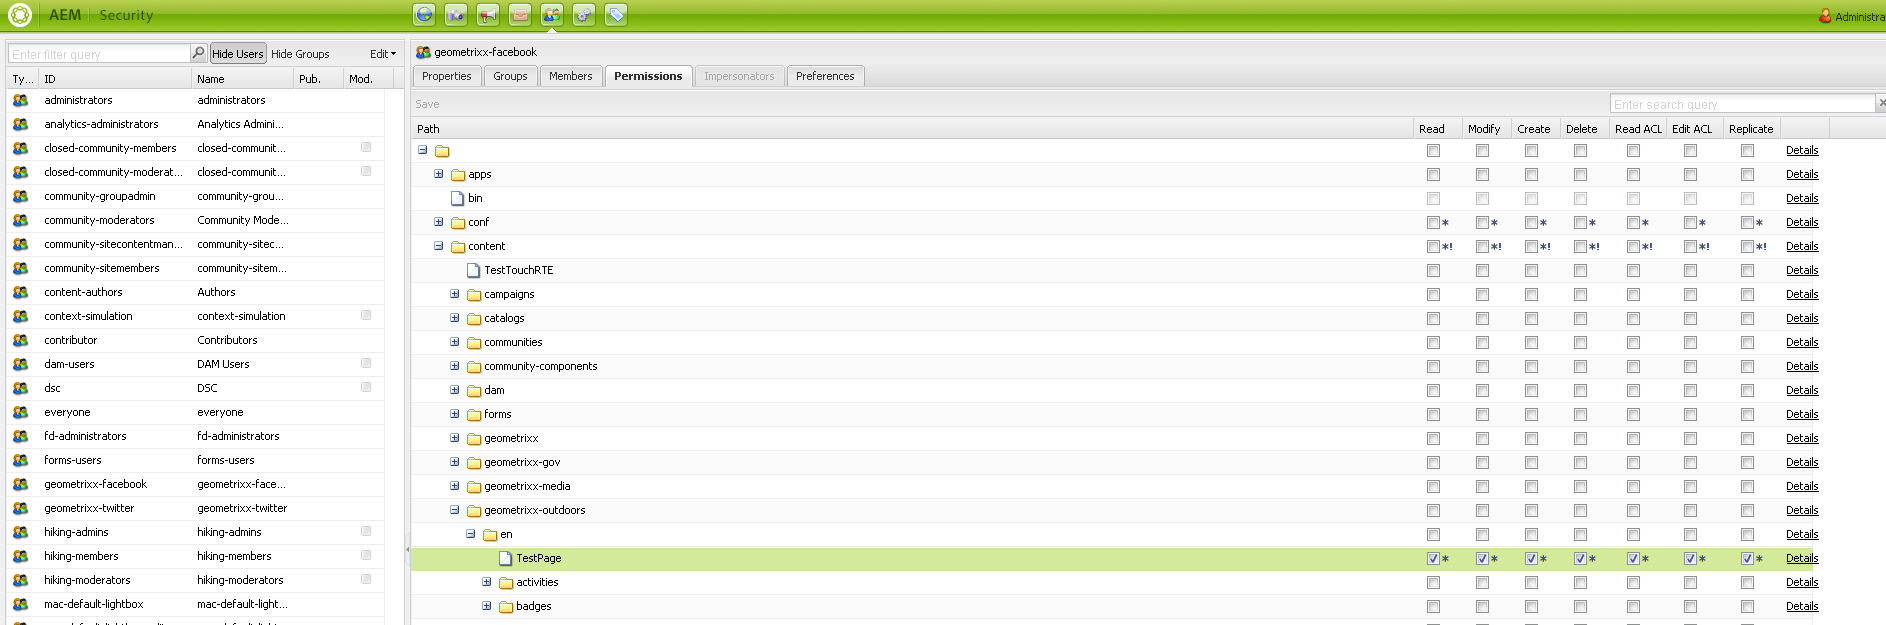
Task: Select the community-moderators row
Action: click(196, 220)
